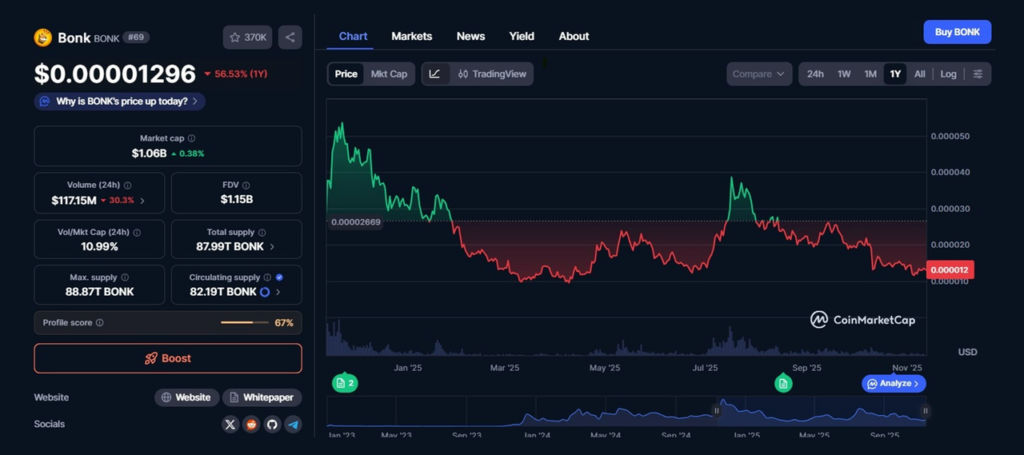Switch to TradingView chart mode
Screen dimensions: 1024x455
[x=492, y=74]
